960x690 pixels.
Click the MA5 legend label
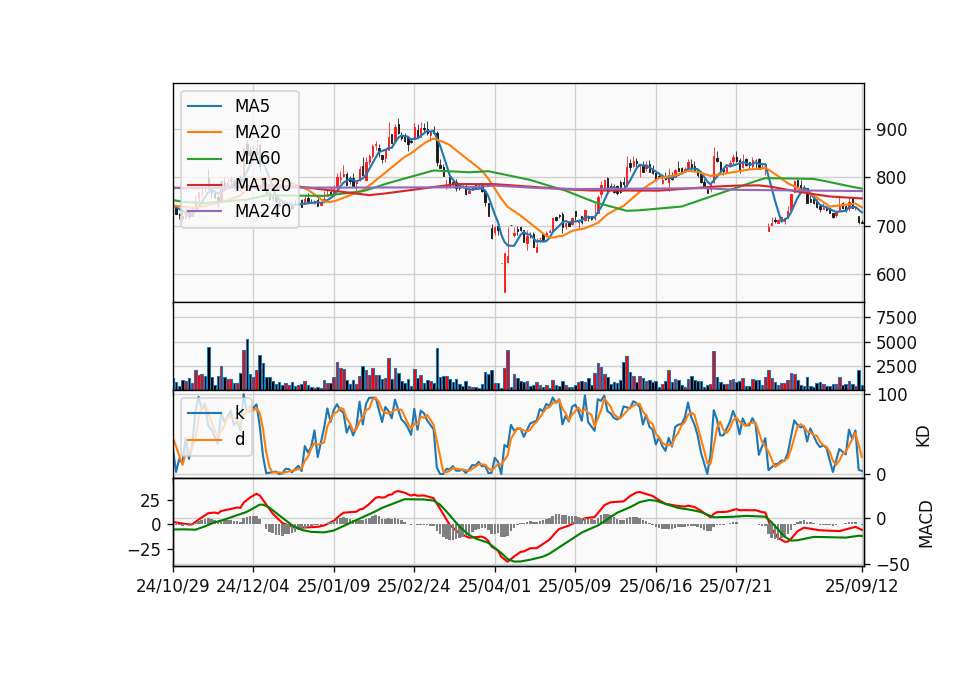point(252,106)
